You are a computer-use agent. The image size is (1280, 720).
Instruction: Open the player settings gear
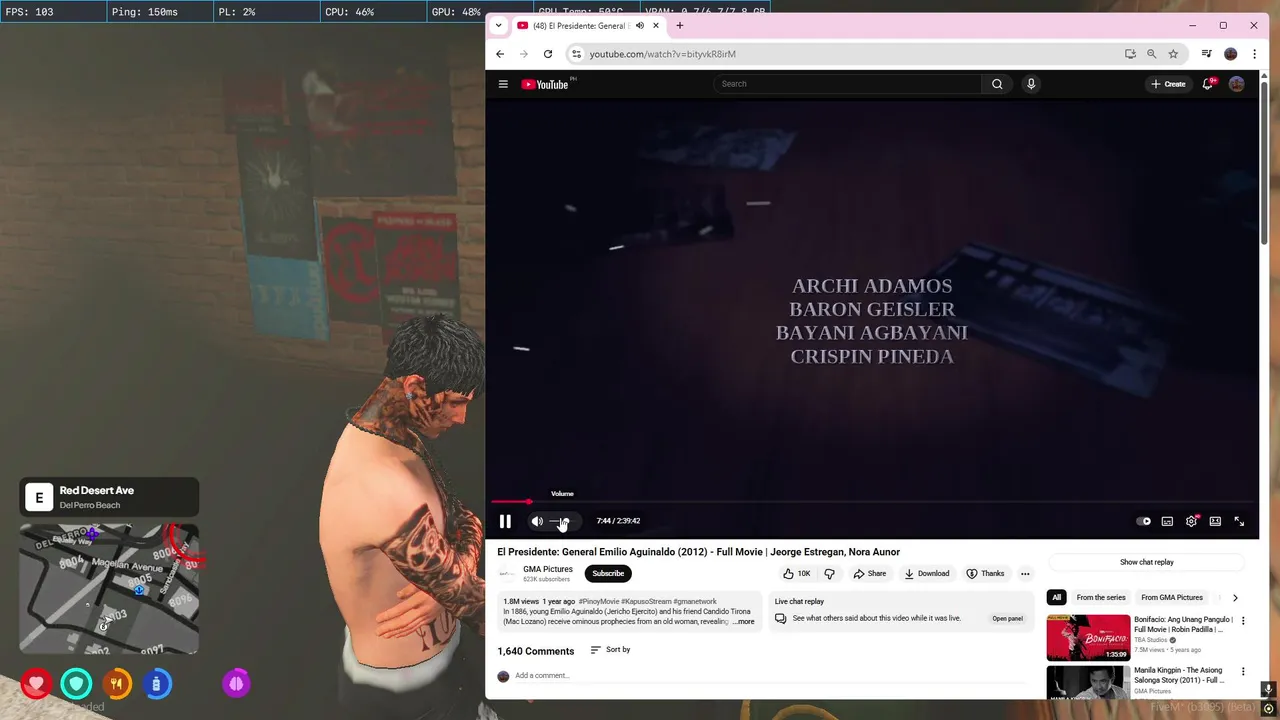(x=1191, y=521)
